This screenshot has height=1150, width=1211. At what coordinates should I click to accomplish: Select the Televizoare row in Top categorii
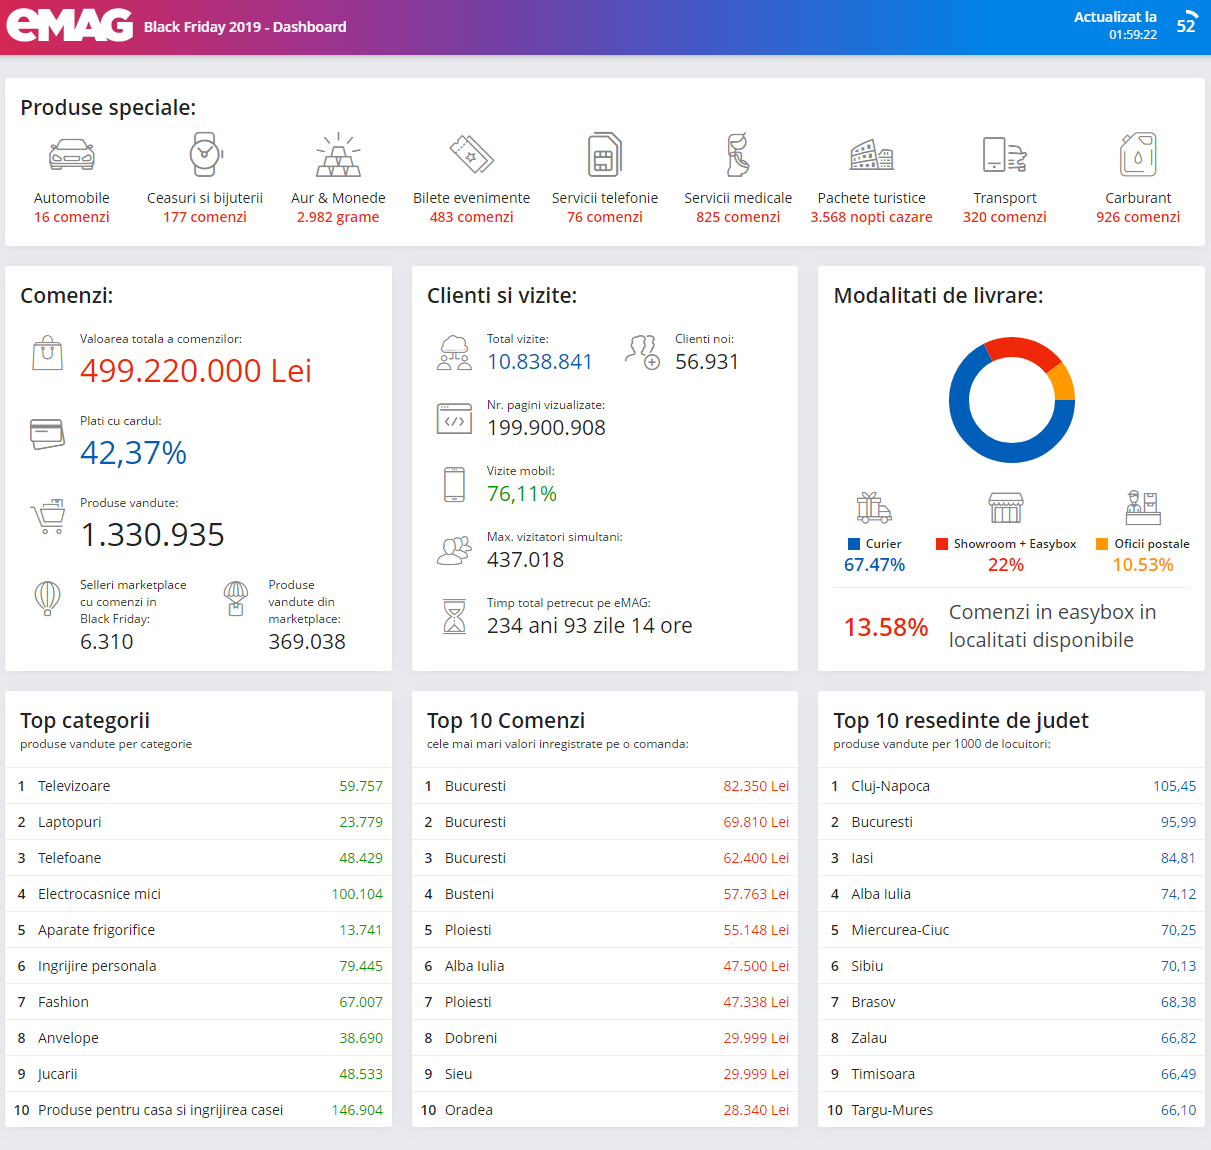(198, 786)
